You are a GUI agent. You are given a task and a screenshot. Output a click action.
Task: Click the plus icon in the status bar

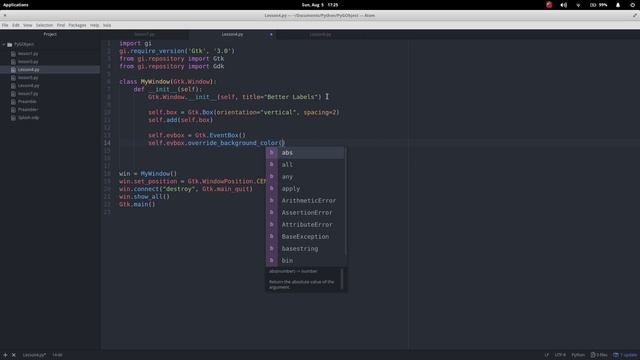click(5, 355)
